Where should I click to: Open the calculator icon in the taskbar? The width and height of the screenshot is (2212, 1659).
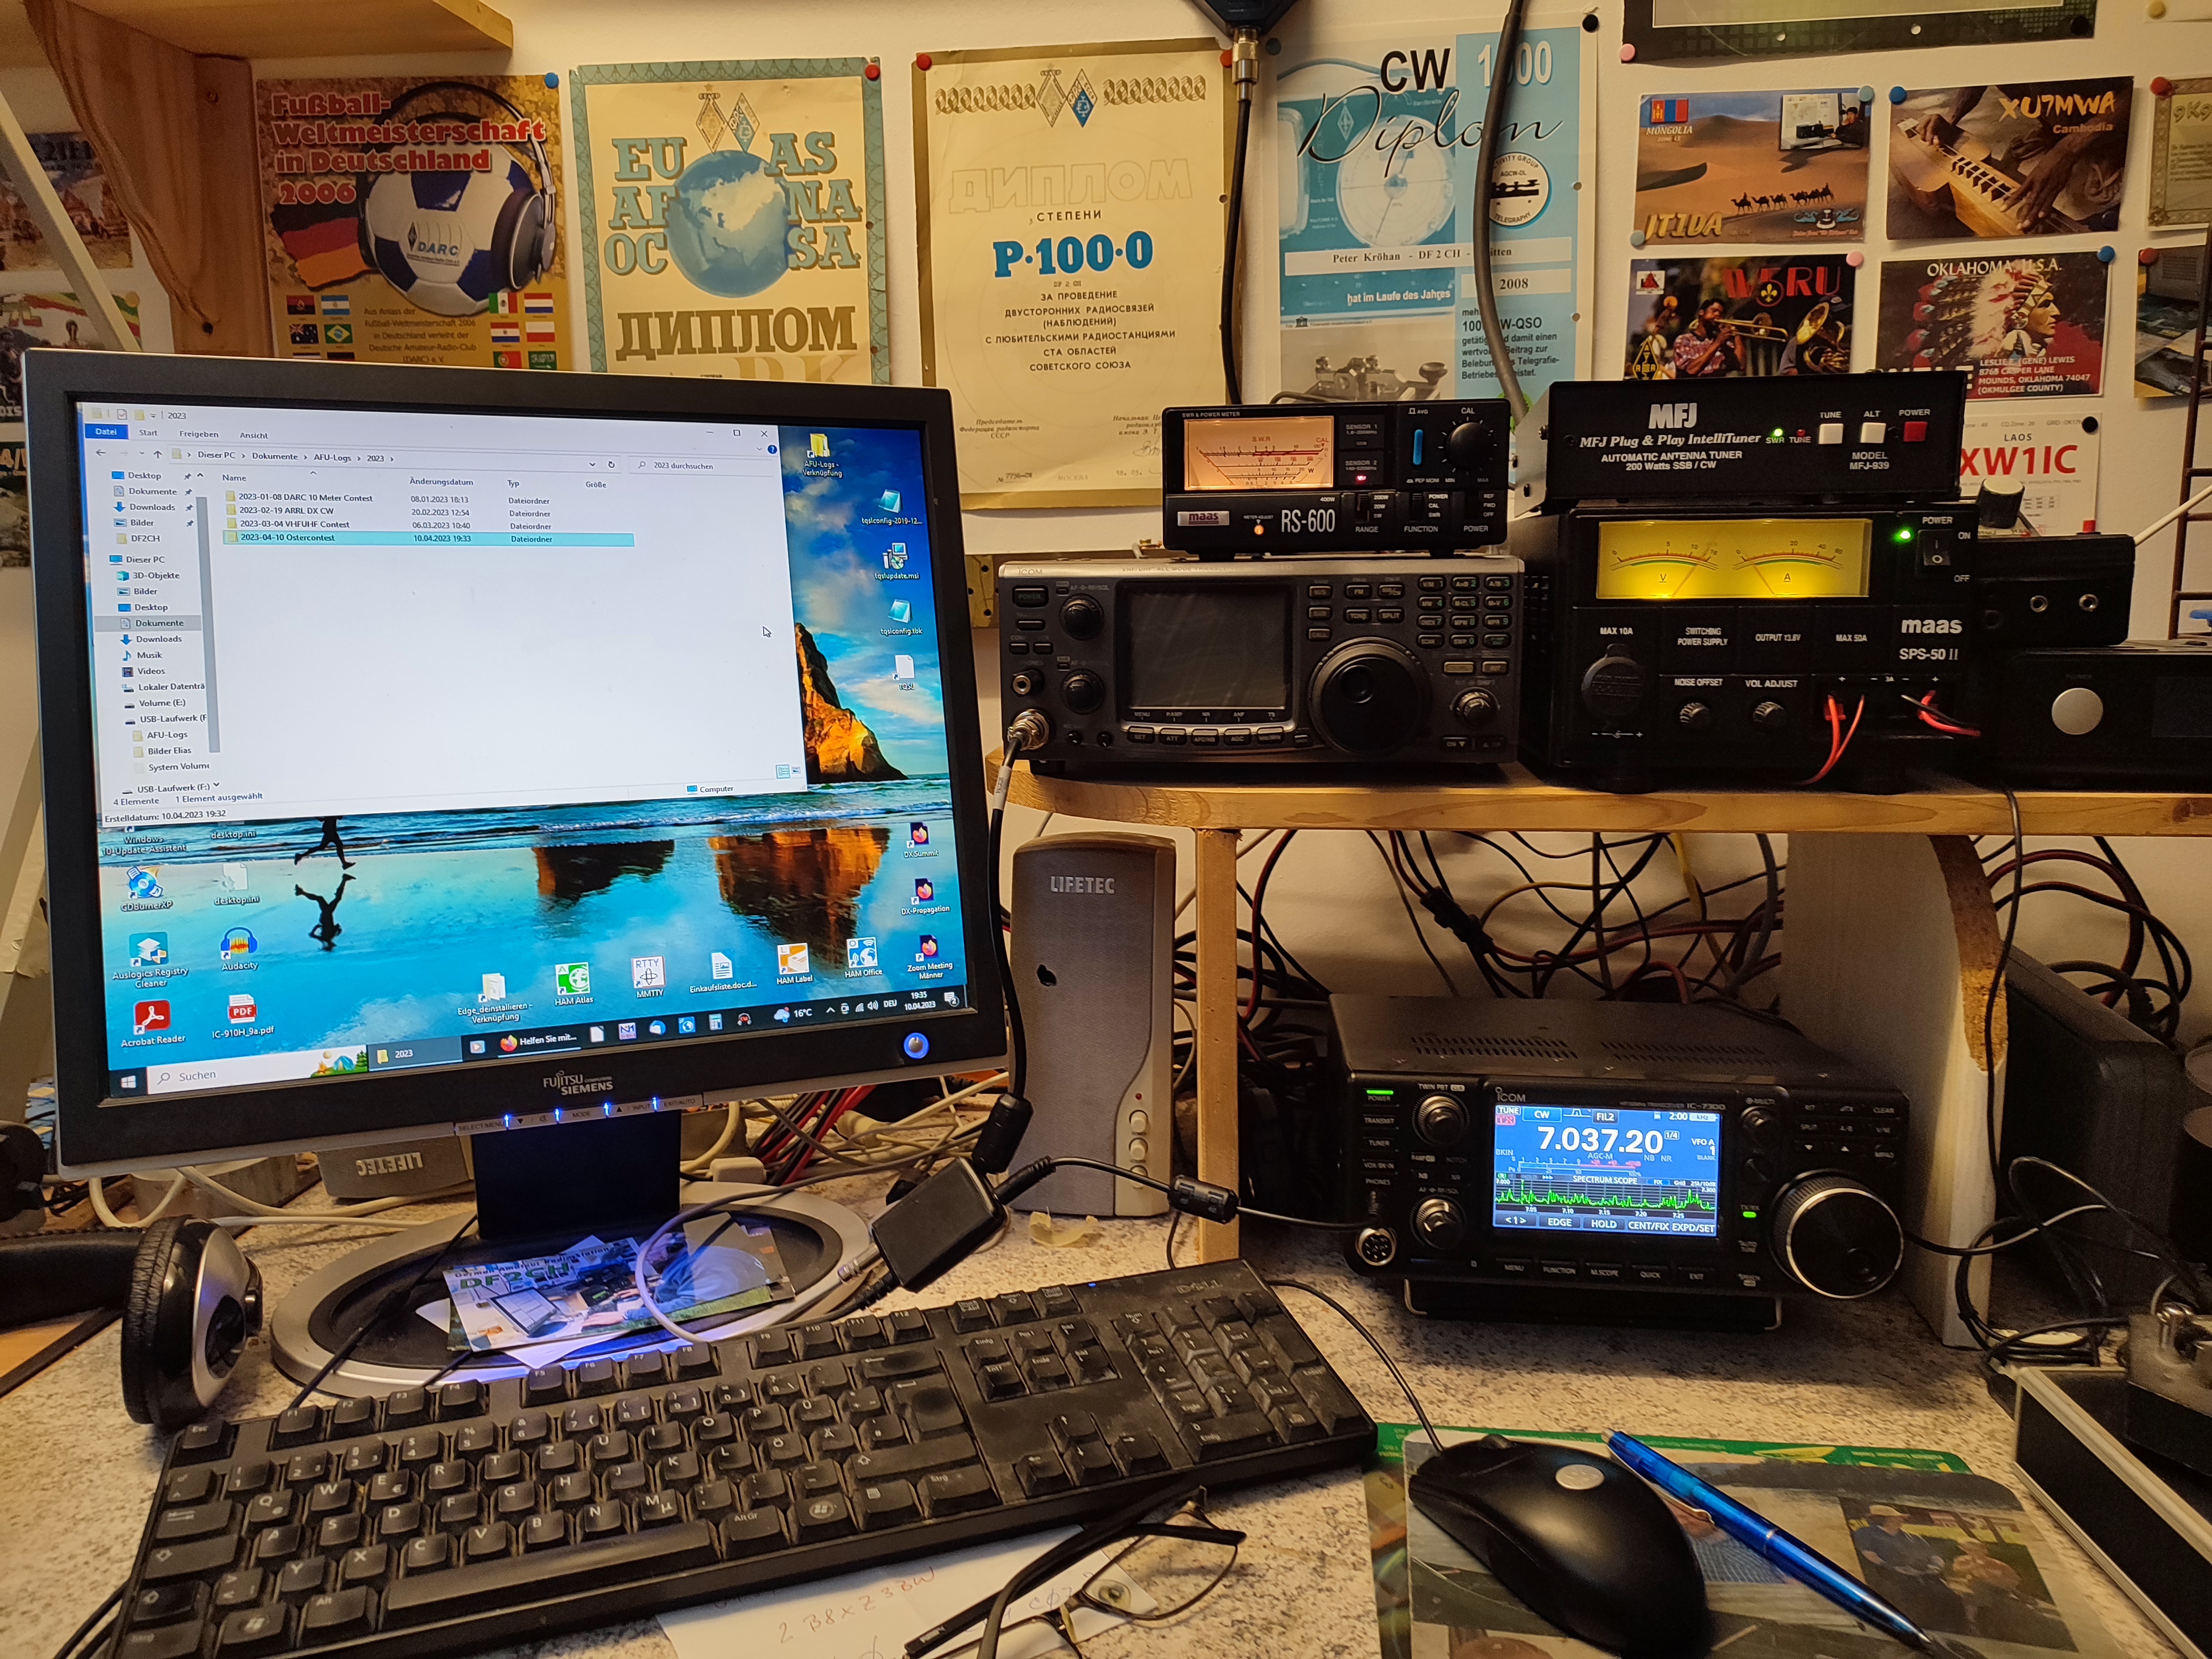[x=715, y=1022]
